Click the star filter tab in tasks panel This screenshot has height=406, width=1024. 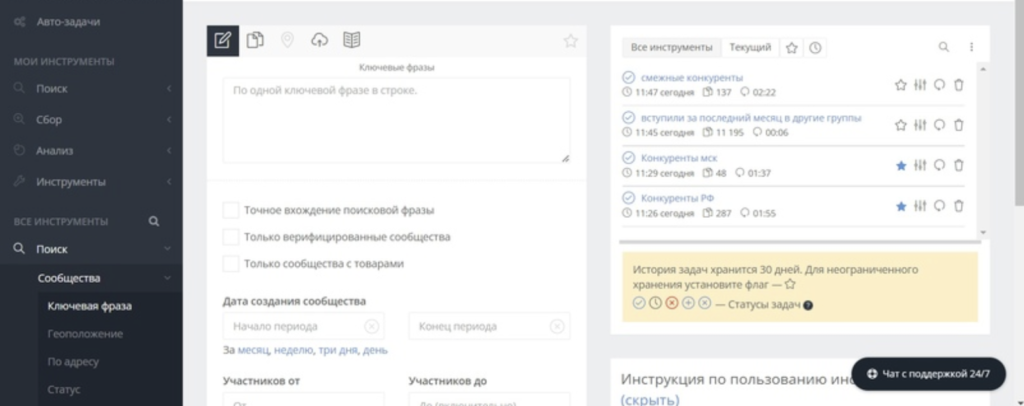click(792, 48)
